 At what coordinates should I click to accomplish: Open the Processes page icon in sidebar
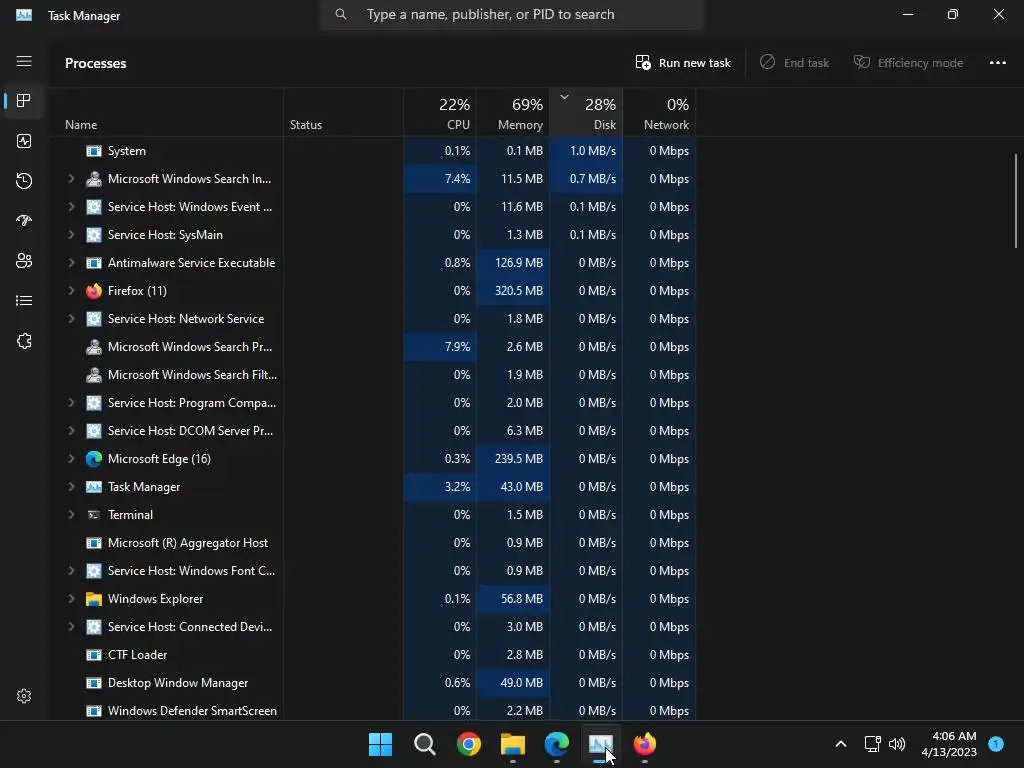click(x=24, y=101)
